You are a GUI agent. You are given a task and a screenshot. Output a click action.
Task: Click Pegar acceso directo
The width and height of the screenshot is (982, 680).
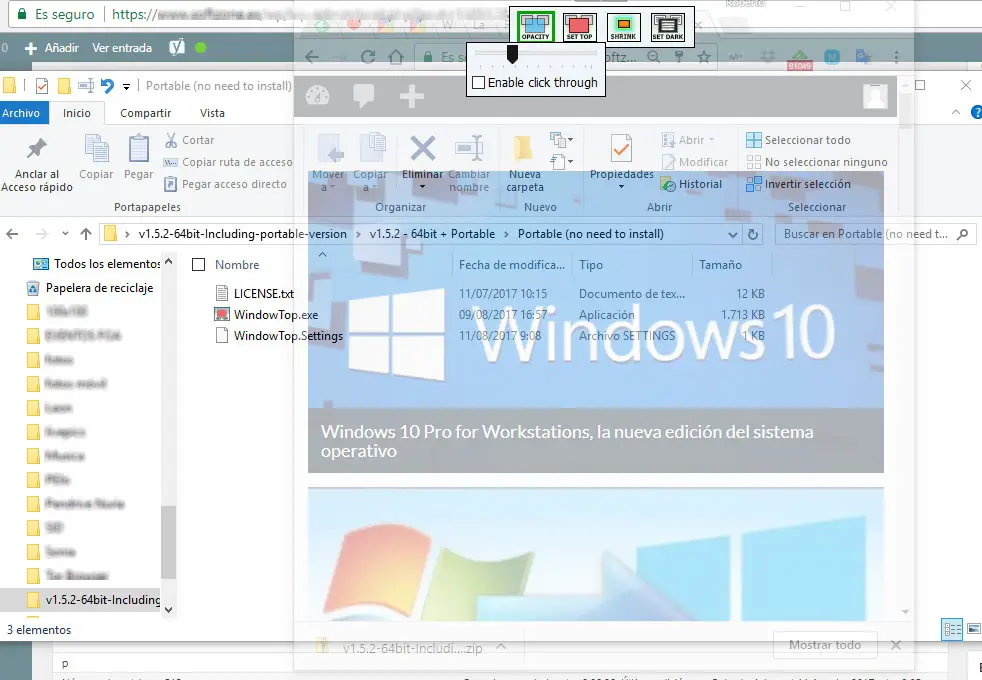[225, 184]
